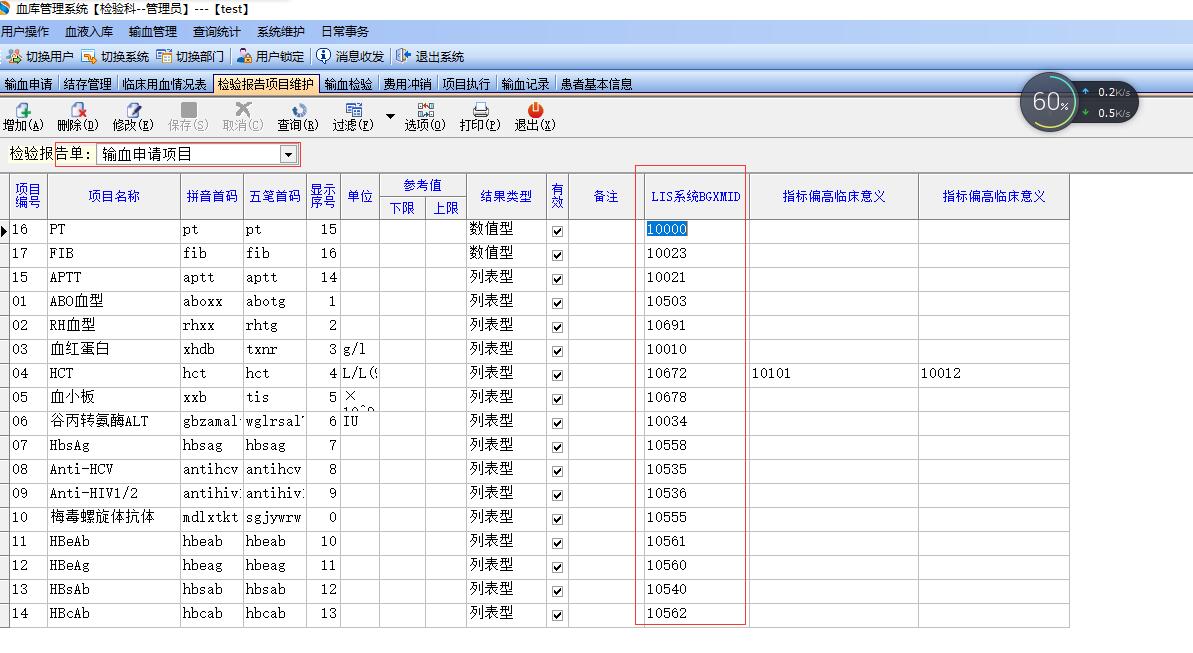
Task: Open the 系统维护 menu
Action: coord(281,31)
